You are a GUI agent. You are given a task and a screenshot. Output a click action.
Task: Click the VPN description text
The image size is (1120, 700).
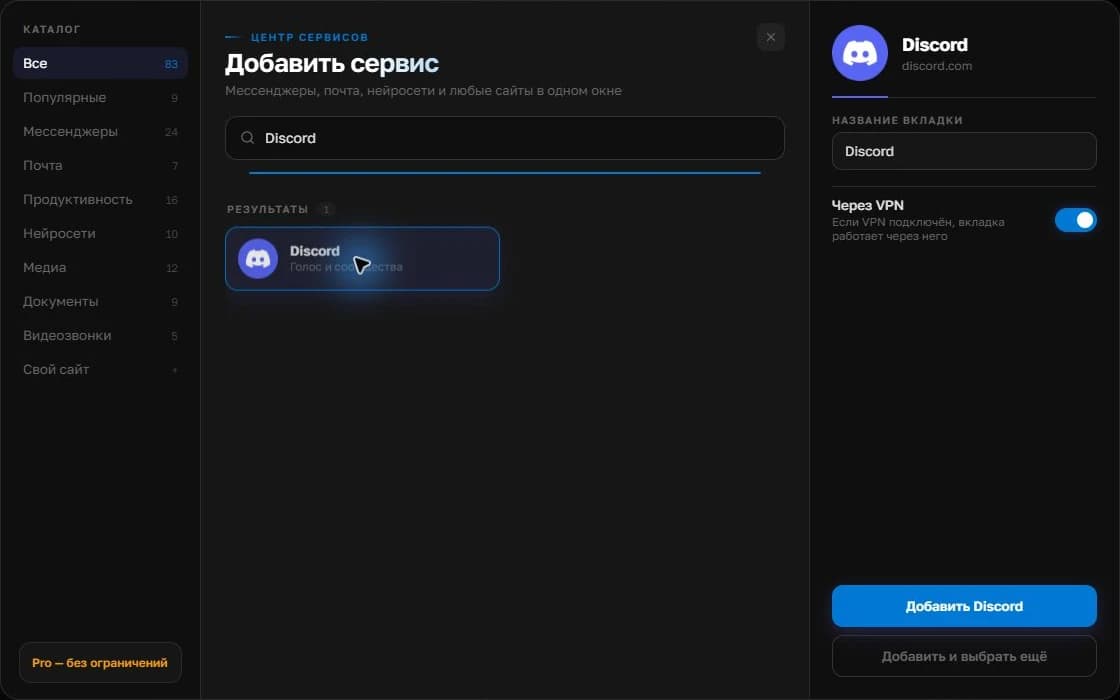918,229
